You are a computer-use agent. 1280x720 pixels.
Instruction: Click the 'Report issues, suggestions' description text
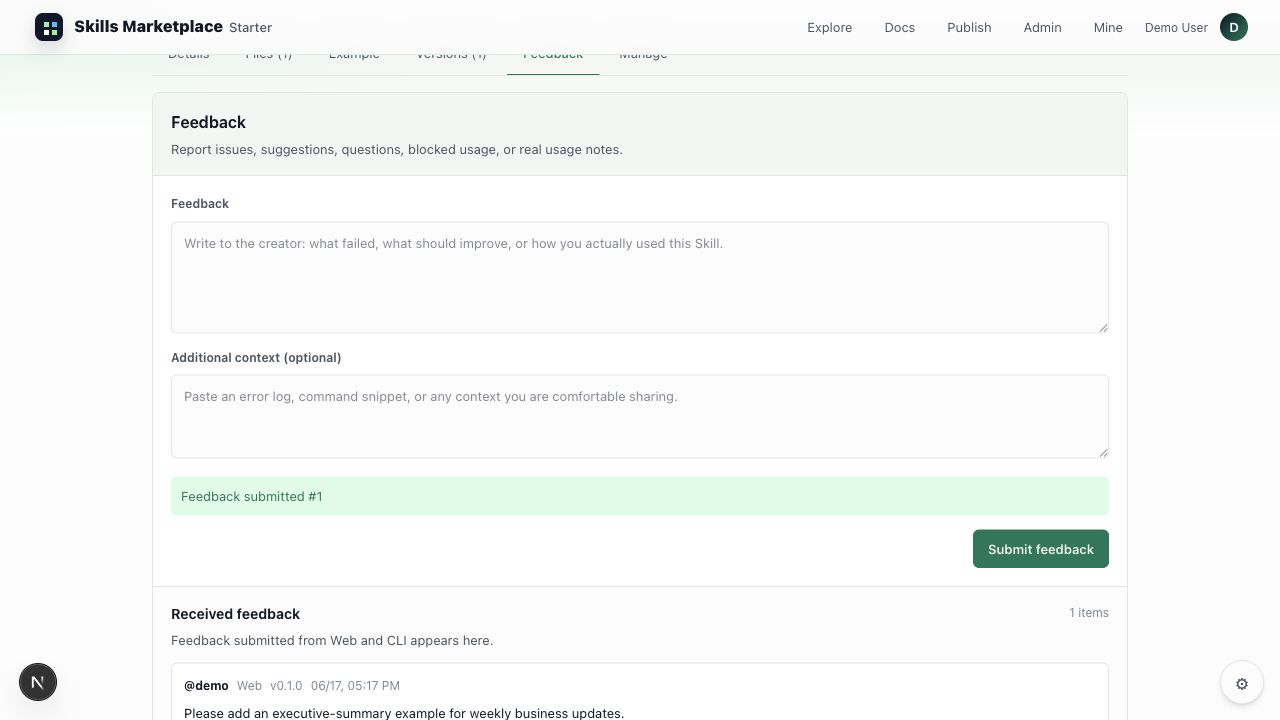point(397,149)
